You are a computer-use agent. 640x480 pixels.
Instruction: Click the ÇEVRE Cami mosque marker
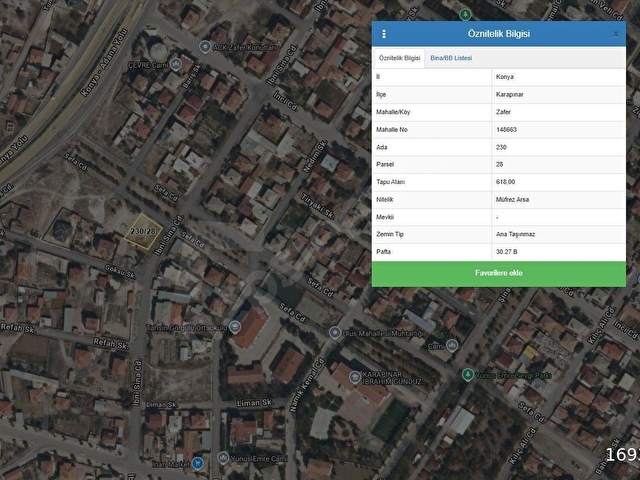tap(176, 64)
